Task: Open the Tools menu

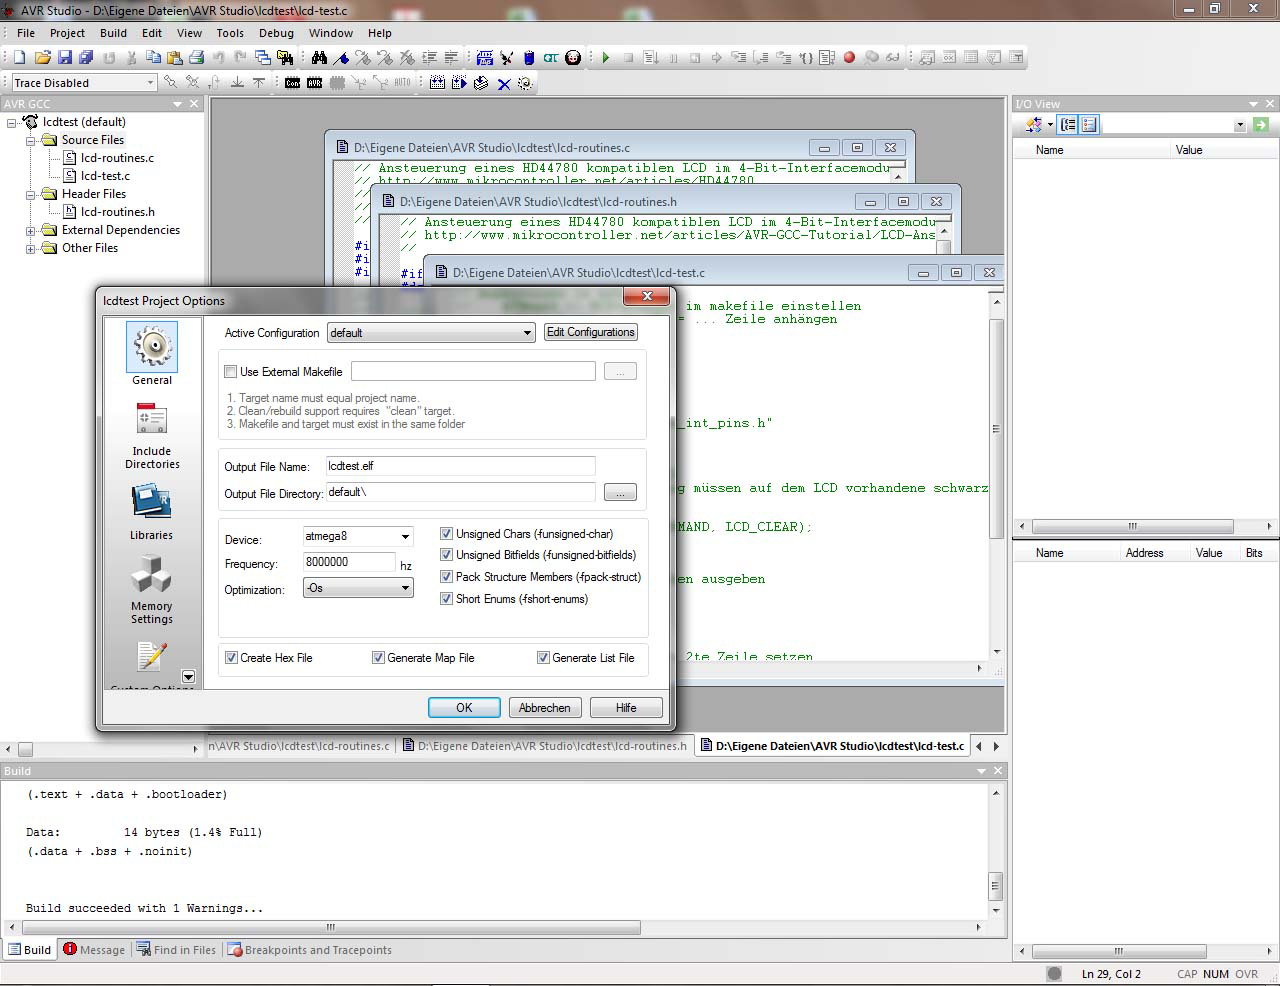Action: tap(230, 33)
